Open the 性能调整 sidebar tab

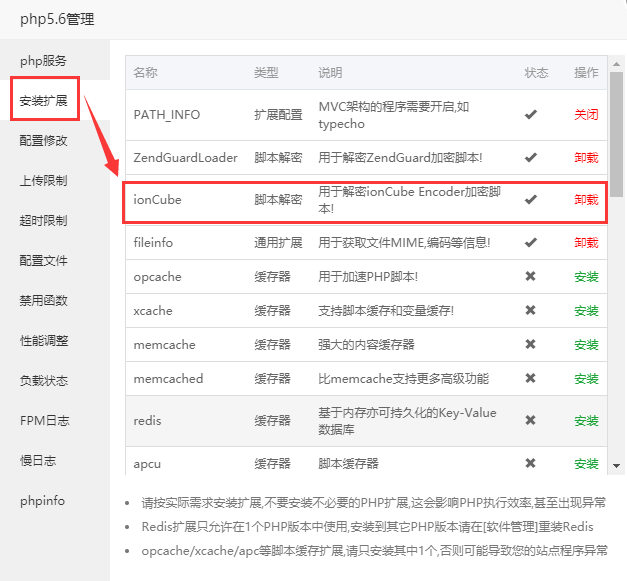point(44,341)
